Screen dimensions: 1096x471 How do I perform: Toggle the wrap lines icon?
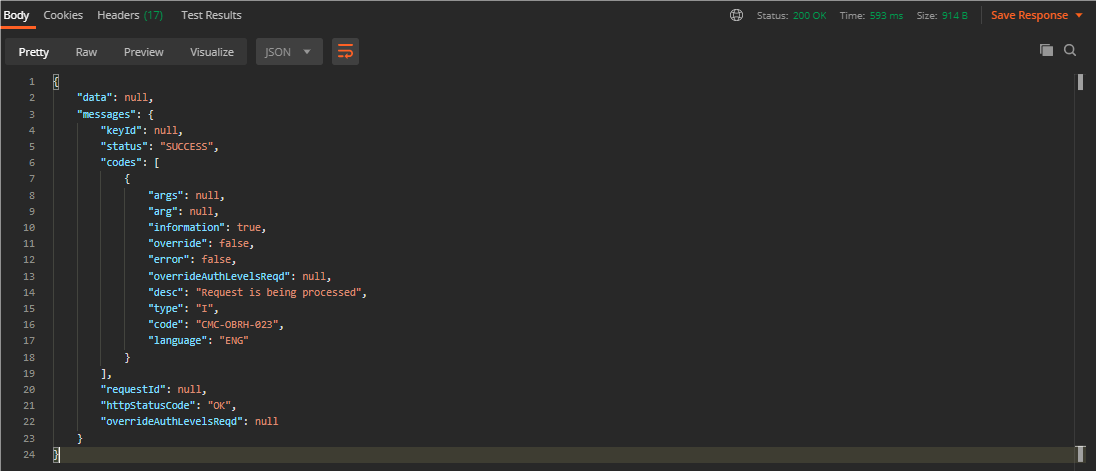[x=345, y=52]
